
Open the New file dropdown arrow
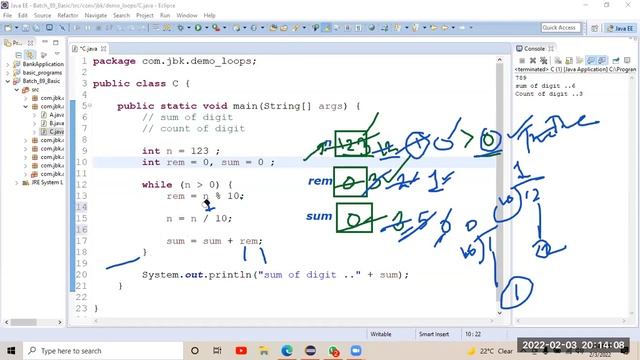click(16, 28)
